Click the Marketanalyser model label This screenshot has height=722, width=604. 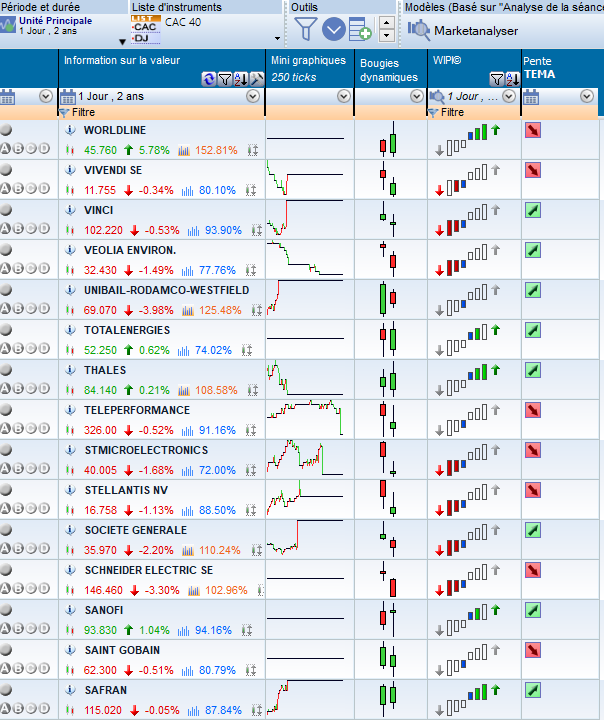click(x=476, y=31)
